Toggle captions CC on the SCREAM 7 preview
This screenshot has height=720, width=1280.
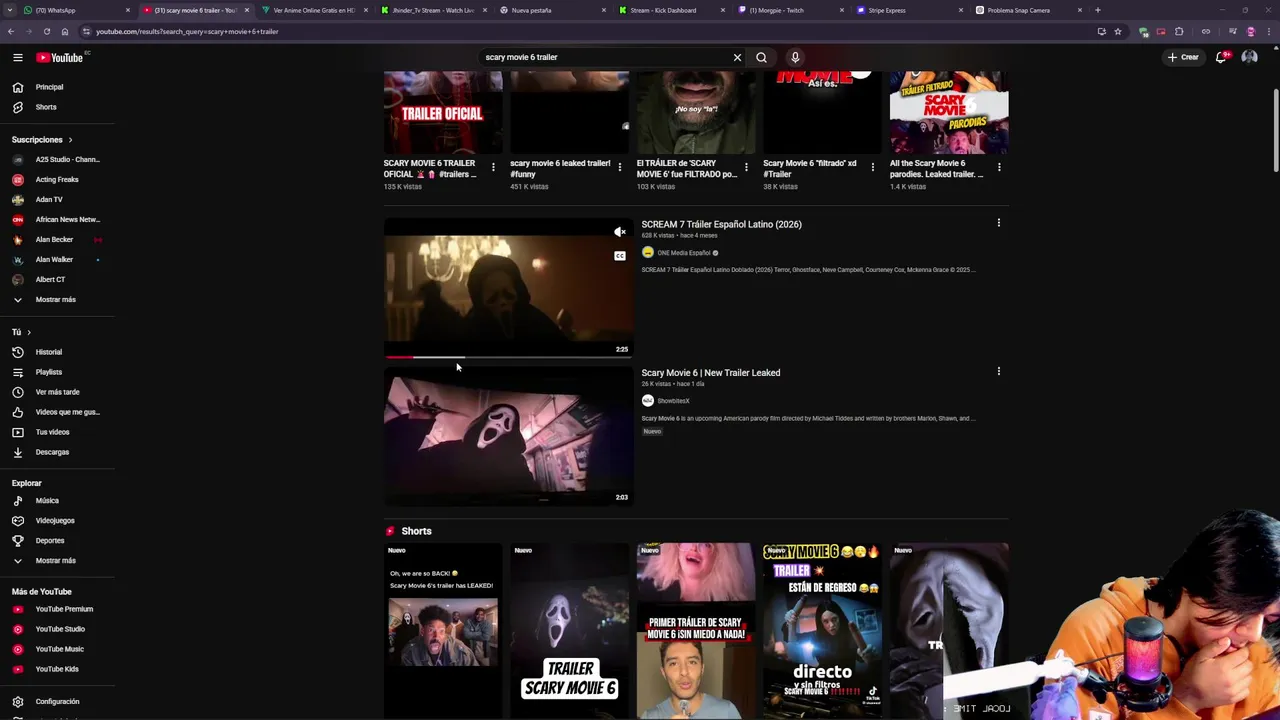pos(620,256)
